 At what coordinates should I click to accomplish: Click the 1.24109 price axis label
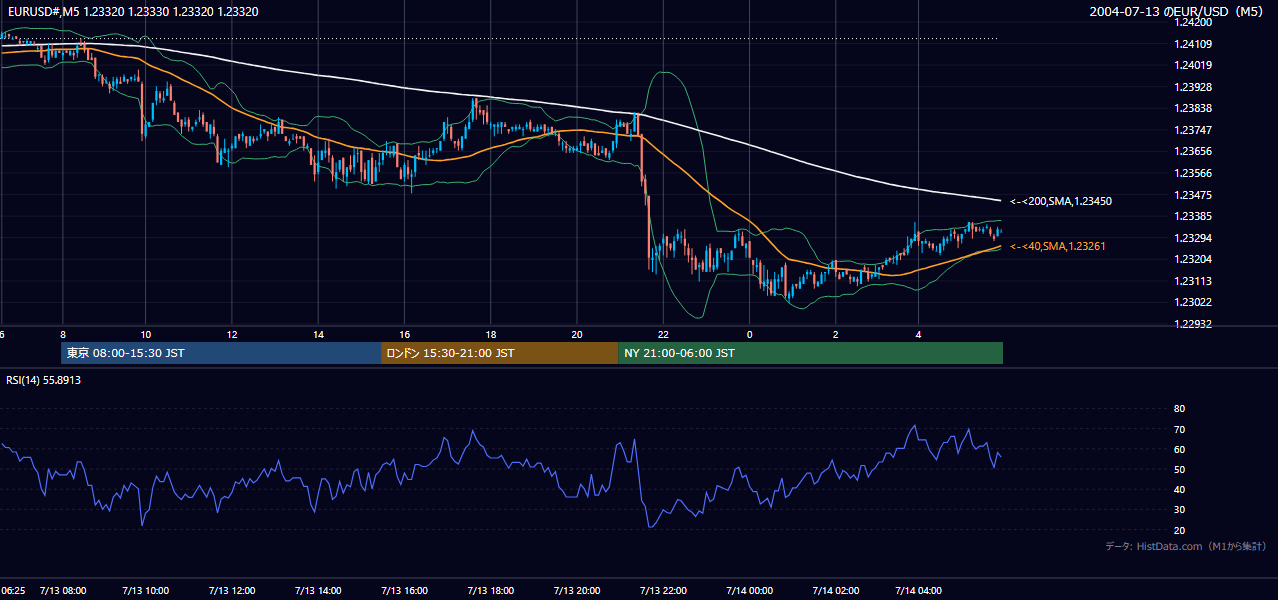point(1193,44)
